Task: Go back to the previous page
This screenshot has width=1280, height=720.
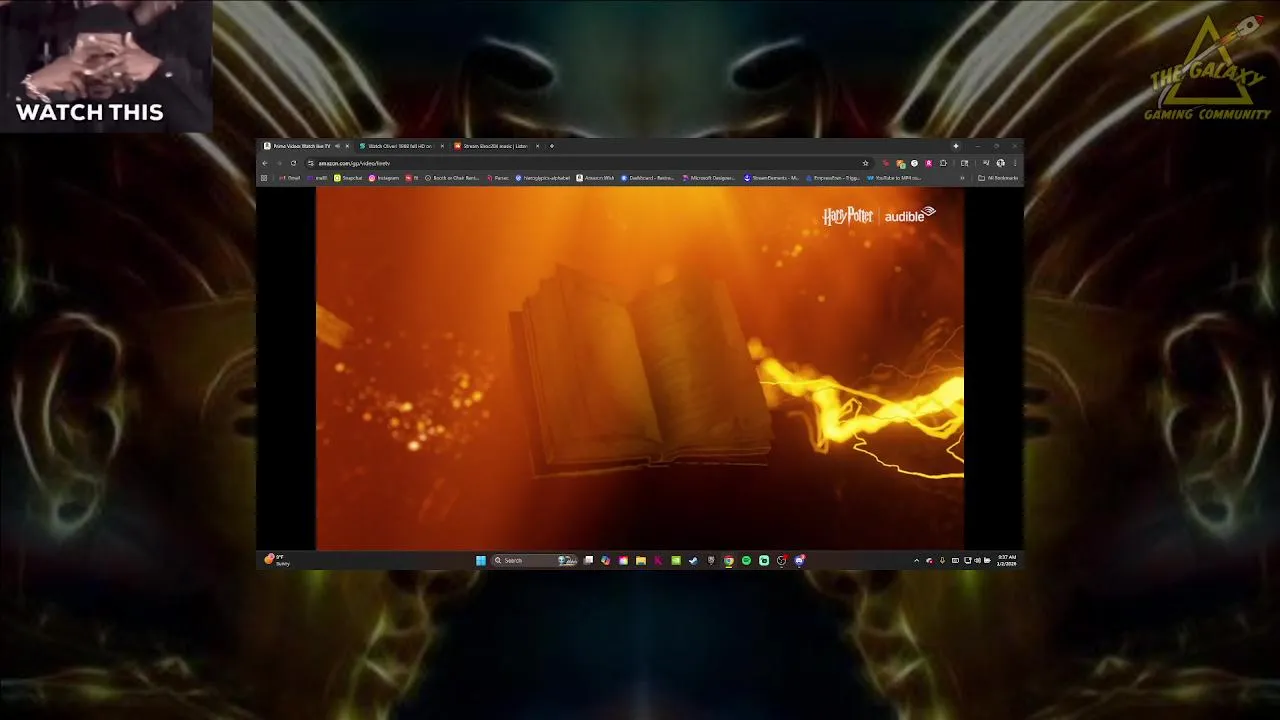Action: tap(265, 163)
